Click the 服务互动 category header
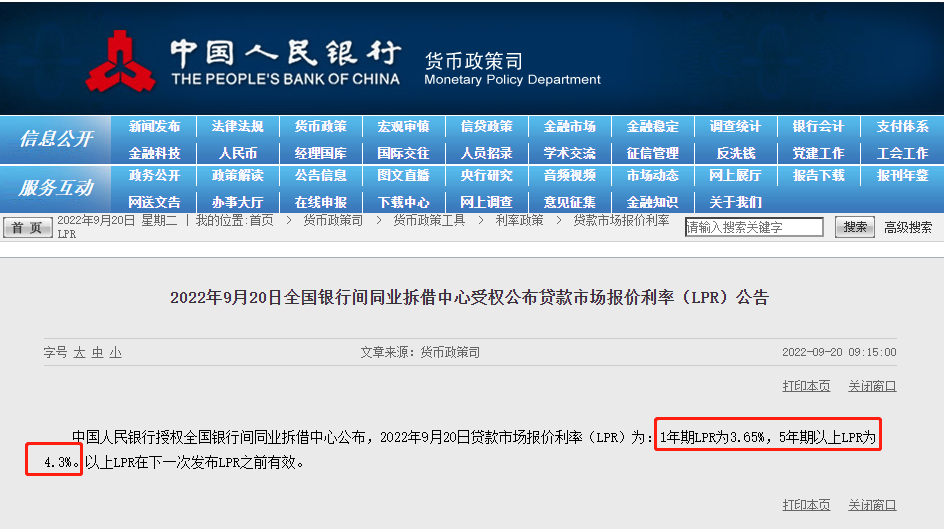 click(55, 188)
